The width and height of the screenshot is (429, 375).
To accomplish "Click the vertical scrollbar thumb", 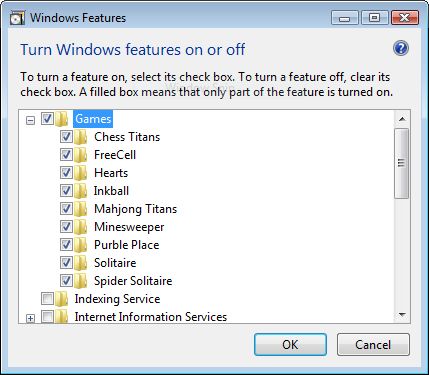I will pyautogui.click(x=402, y=163).
